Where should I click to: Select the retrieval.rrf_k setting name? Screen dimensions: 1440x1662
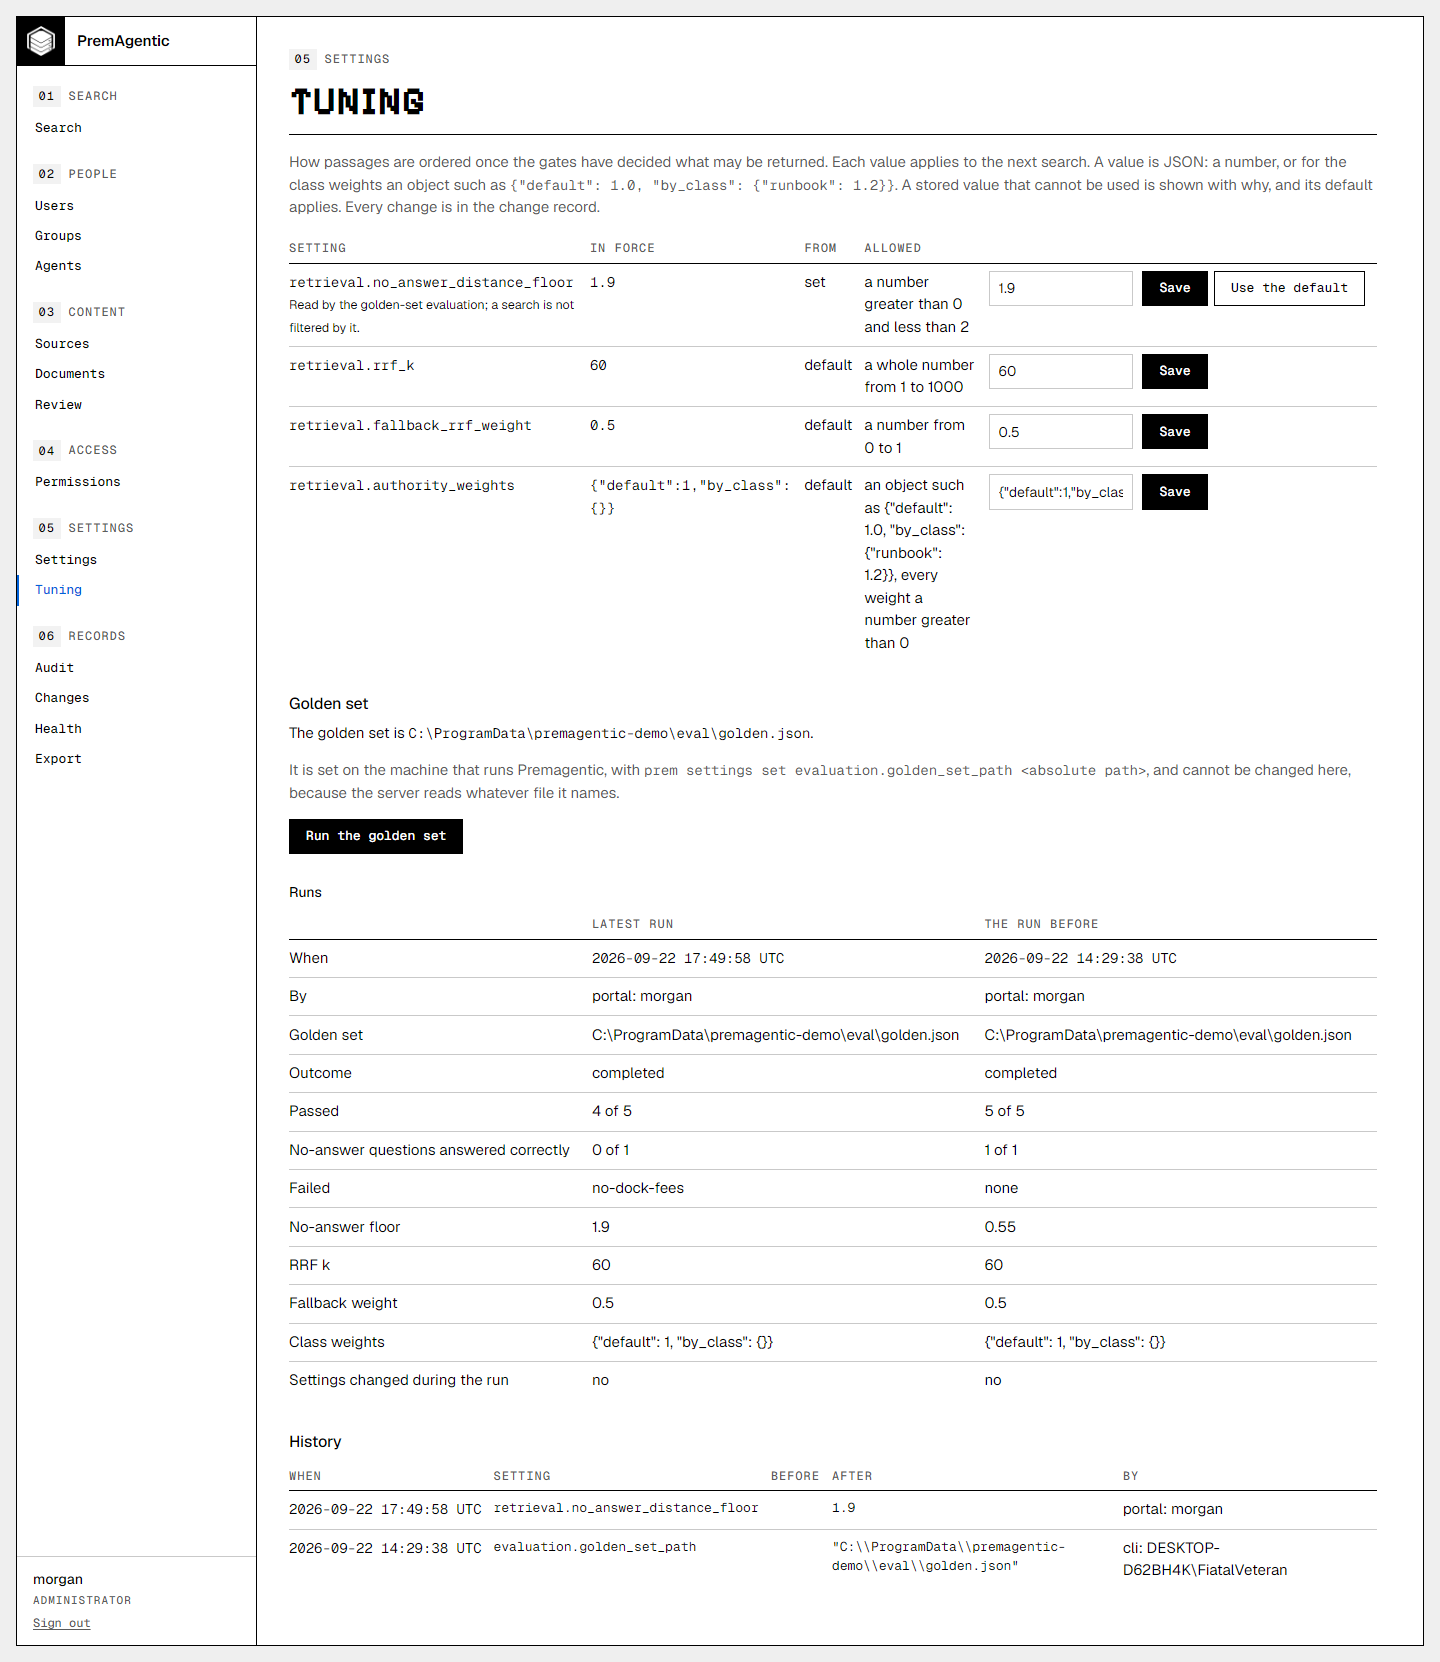coord(352,366)
